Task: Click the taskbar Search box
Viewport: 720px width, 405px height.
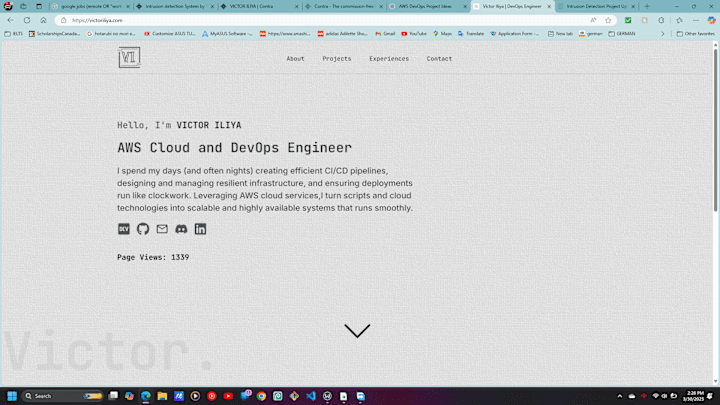Action: click(62, 396)
